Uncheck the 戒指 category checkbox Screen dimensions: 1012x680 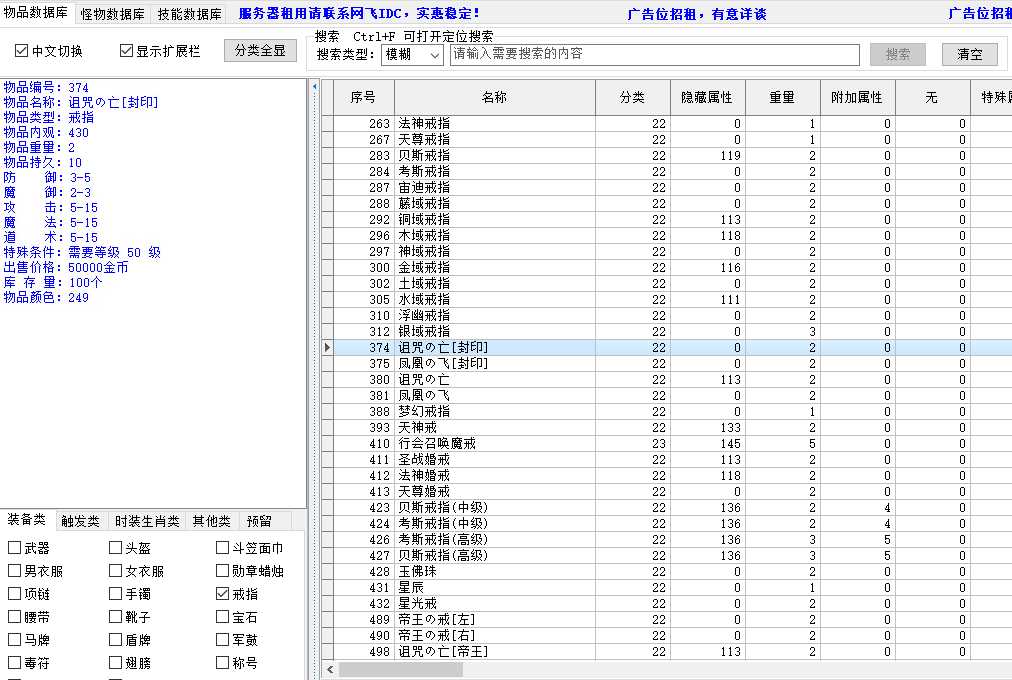(x=222, y=594)
